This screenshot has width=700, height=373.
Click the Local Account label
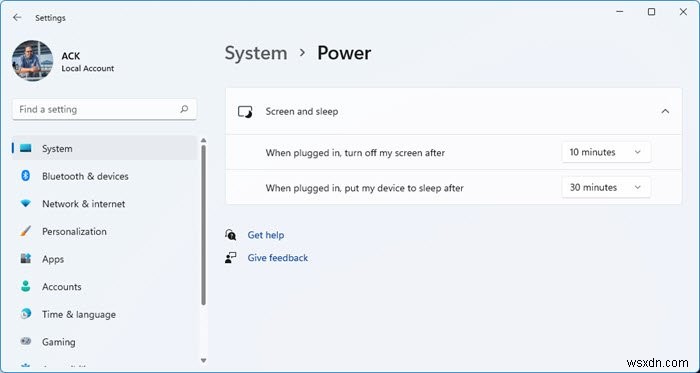click(88, 68)
